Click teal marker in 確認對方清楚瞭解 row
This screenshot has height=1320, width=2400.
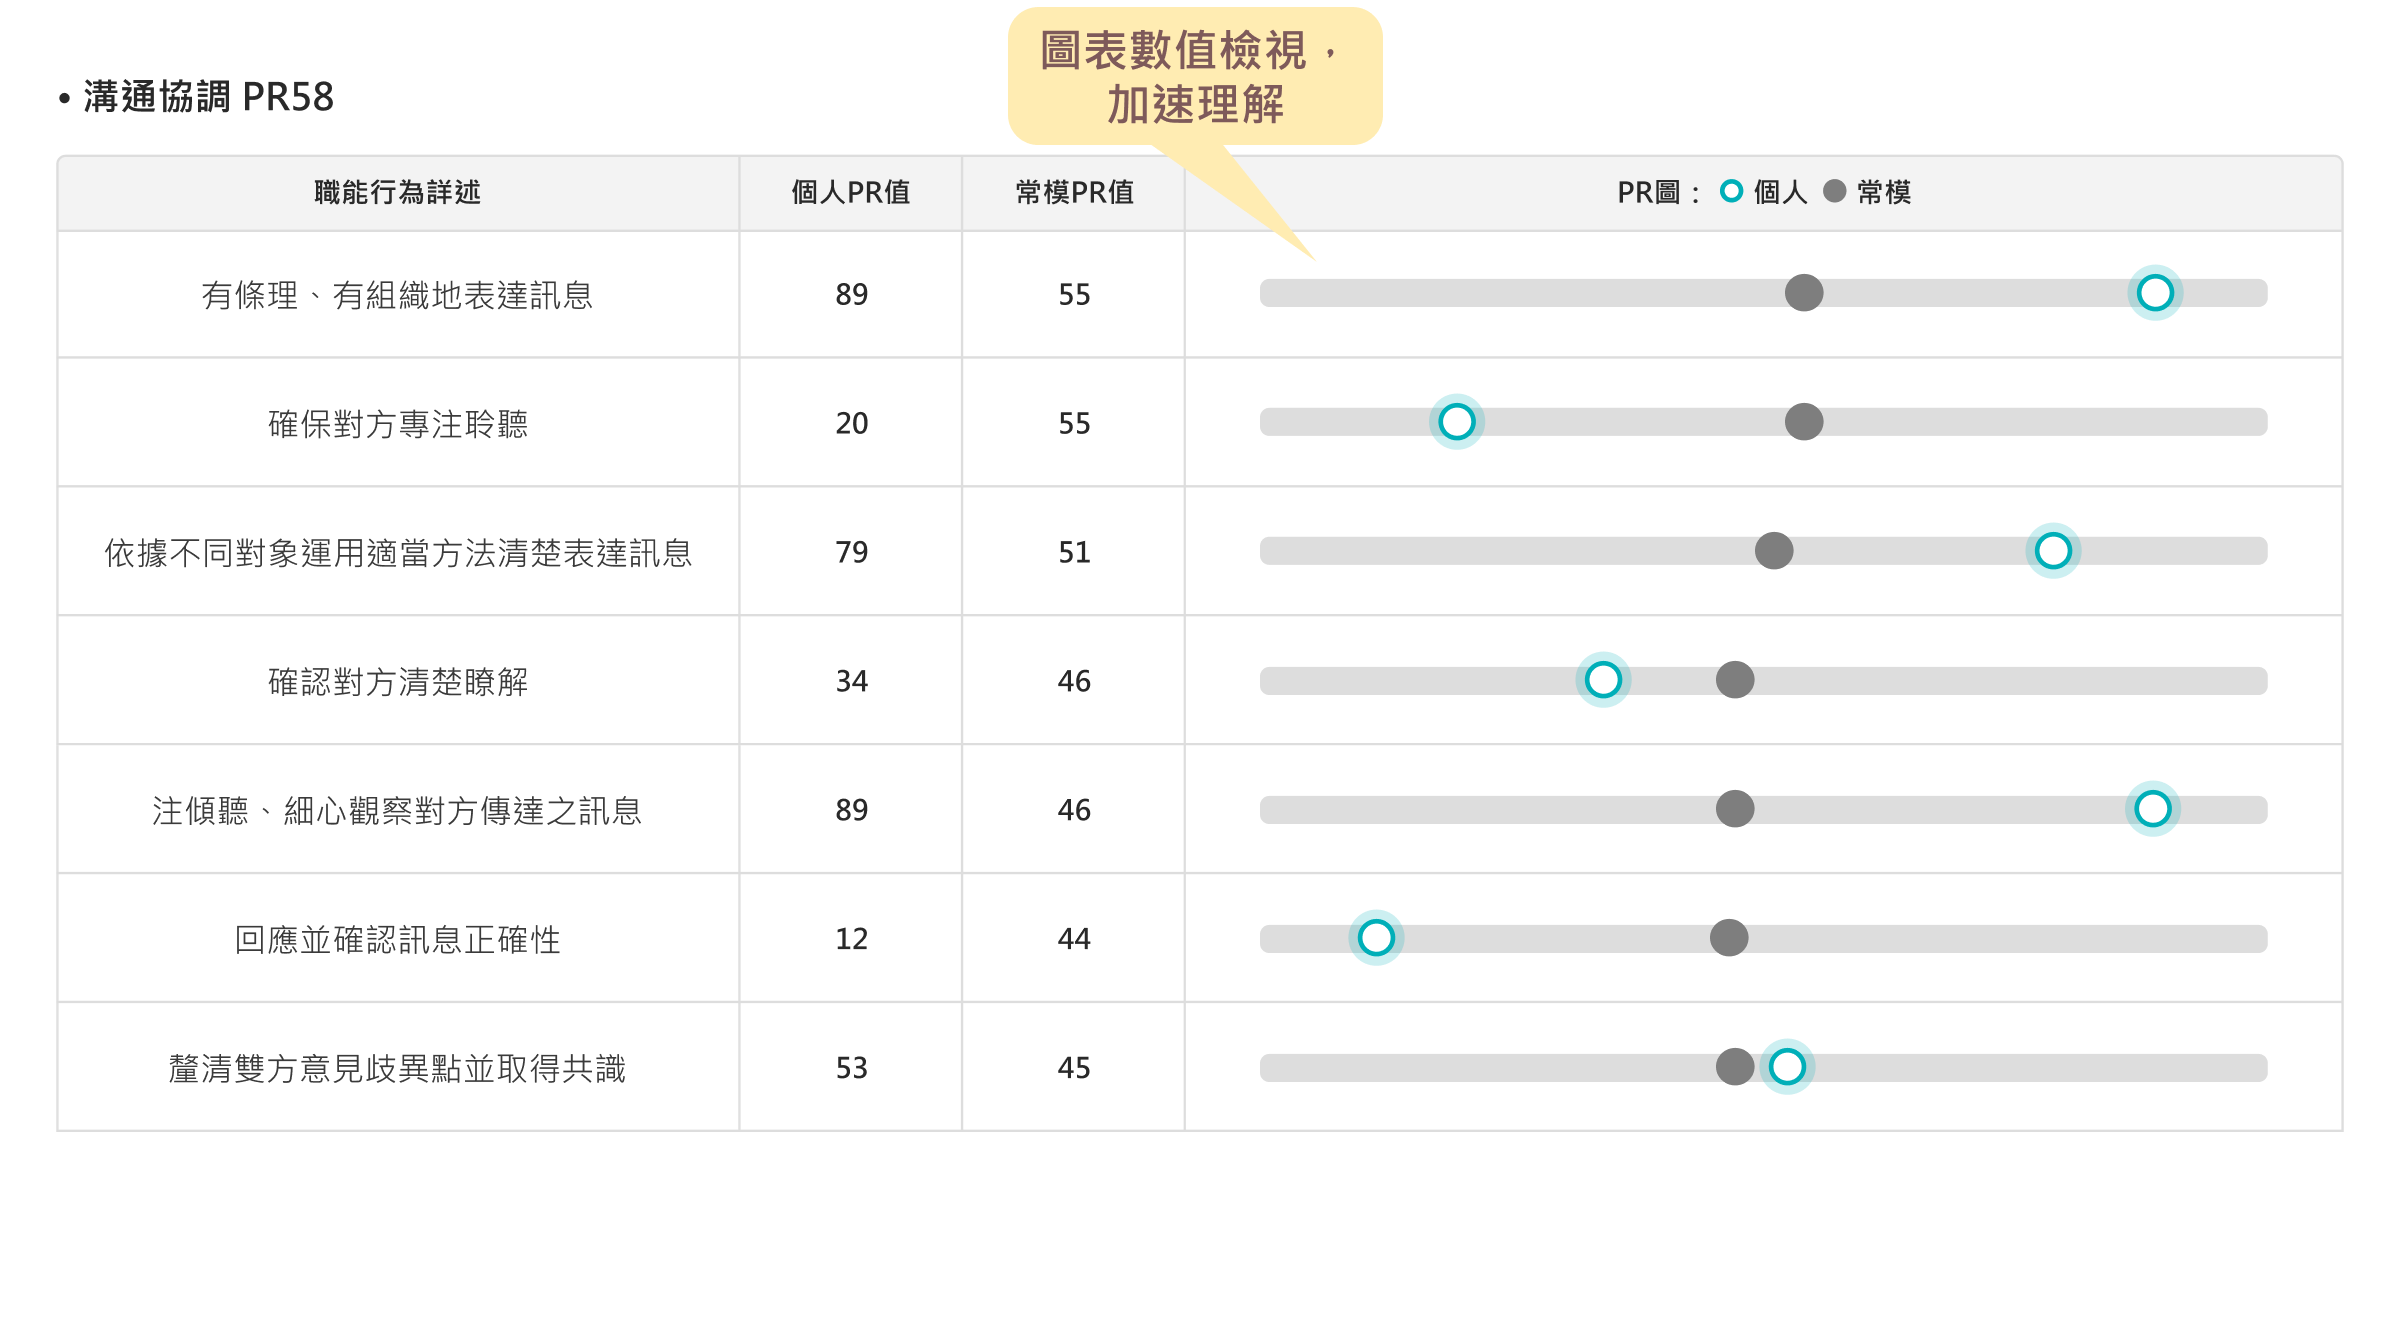pos(1603,680)
